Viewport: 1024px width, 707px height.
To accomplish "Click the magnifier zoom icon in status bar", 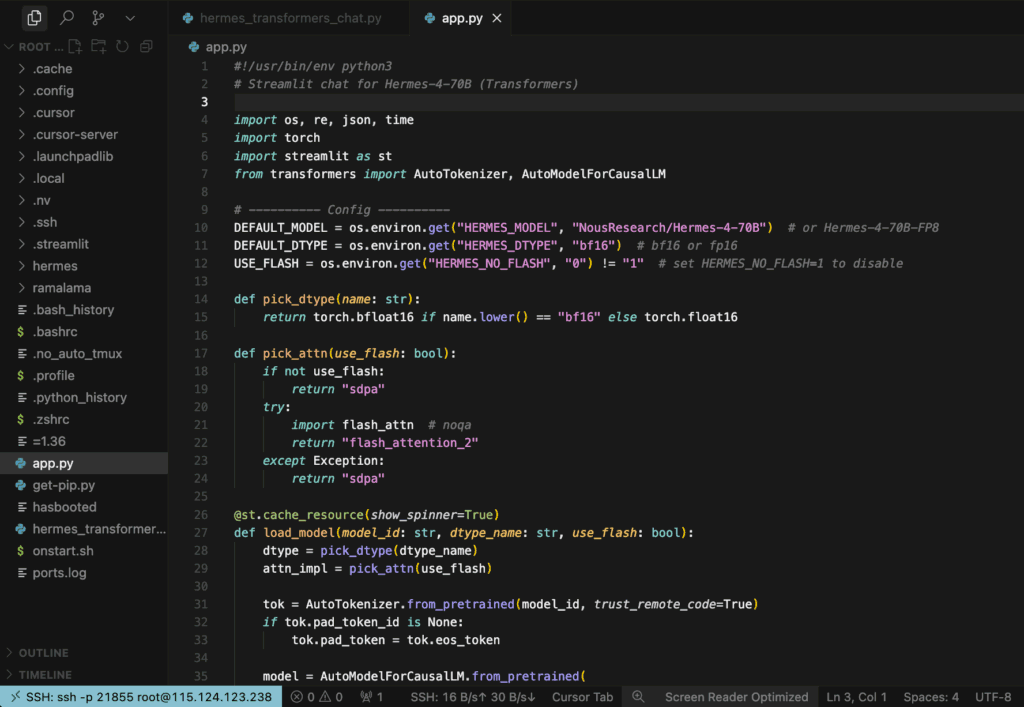I will [x=638, y=697].
